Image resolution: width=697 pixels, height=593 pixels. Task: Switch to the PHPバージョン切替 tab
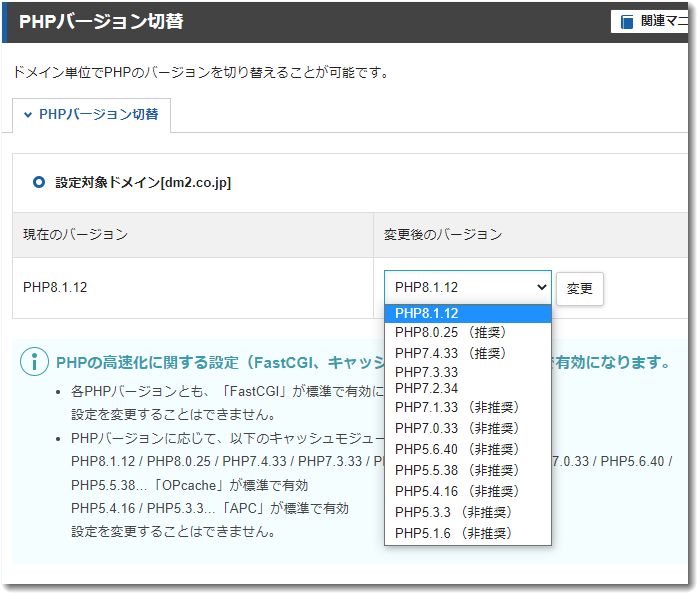[92, 115]
